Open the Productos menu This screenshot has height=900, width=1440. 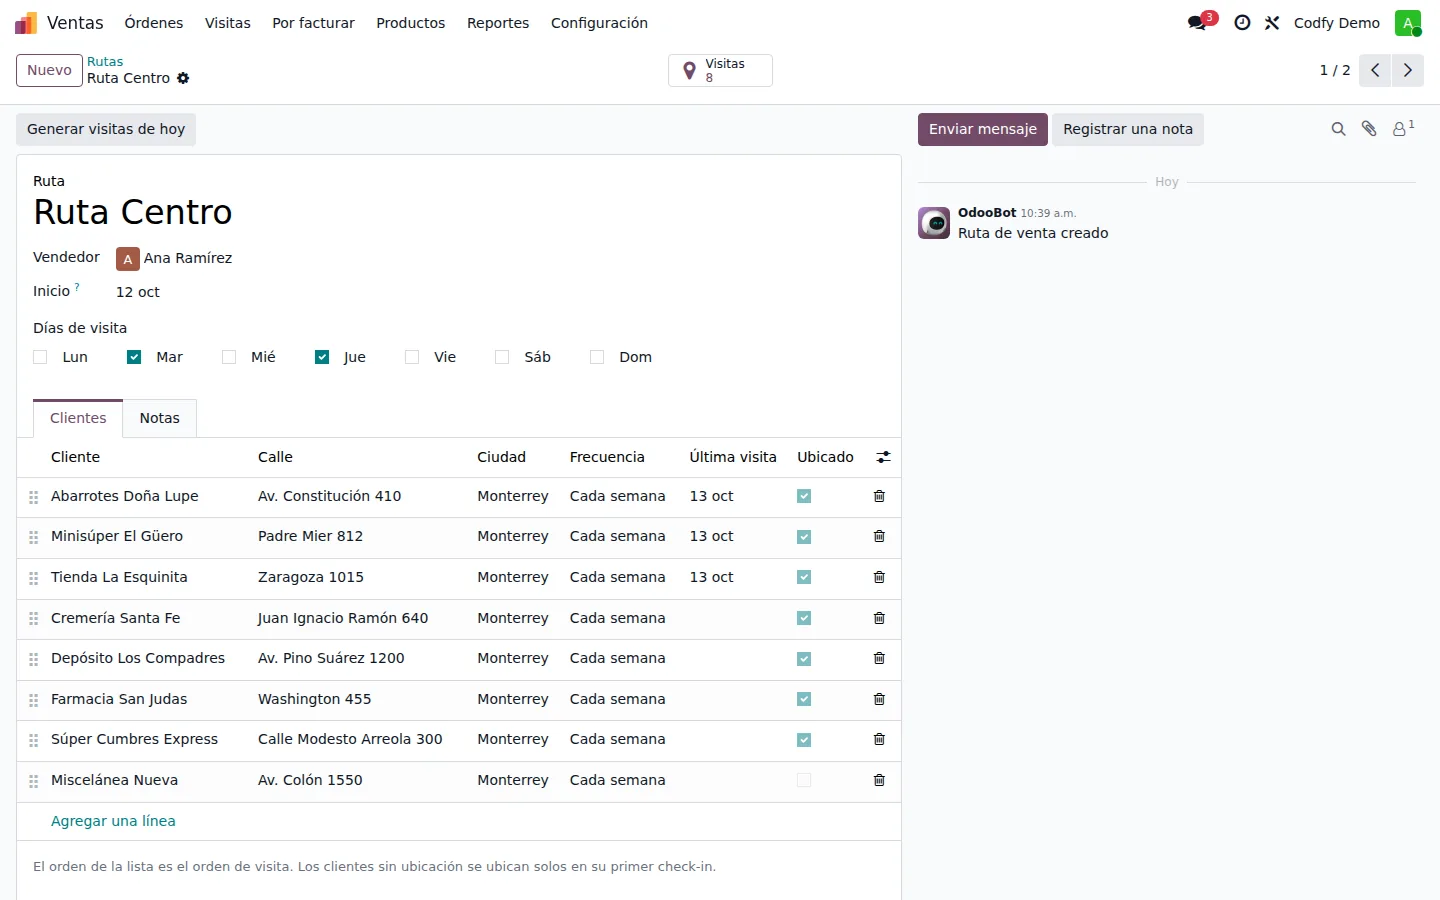410,23
